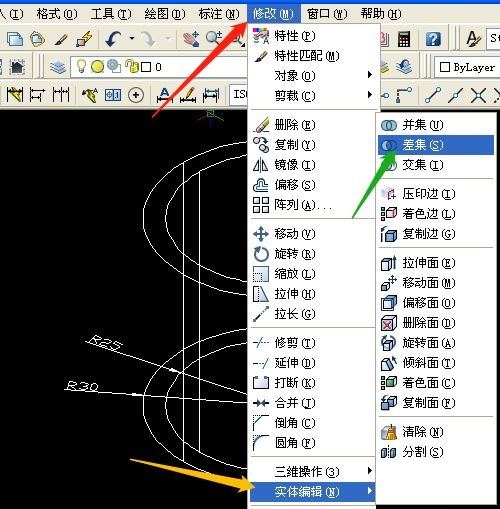Choose 交集(I) intersect command
The width and height of the screenshot is (500, 509).
click(436, 165)
